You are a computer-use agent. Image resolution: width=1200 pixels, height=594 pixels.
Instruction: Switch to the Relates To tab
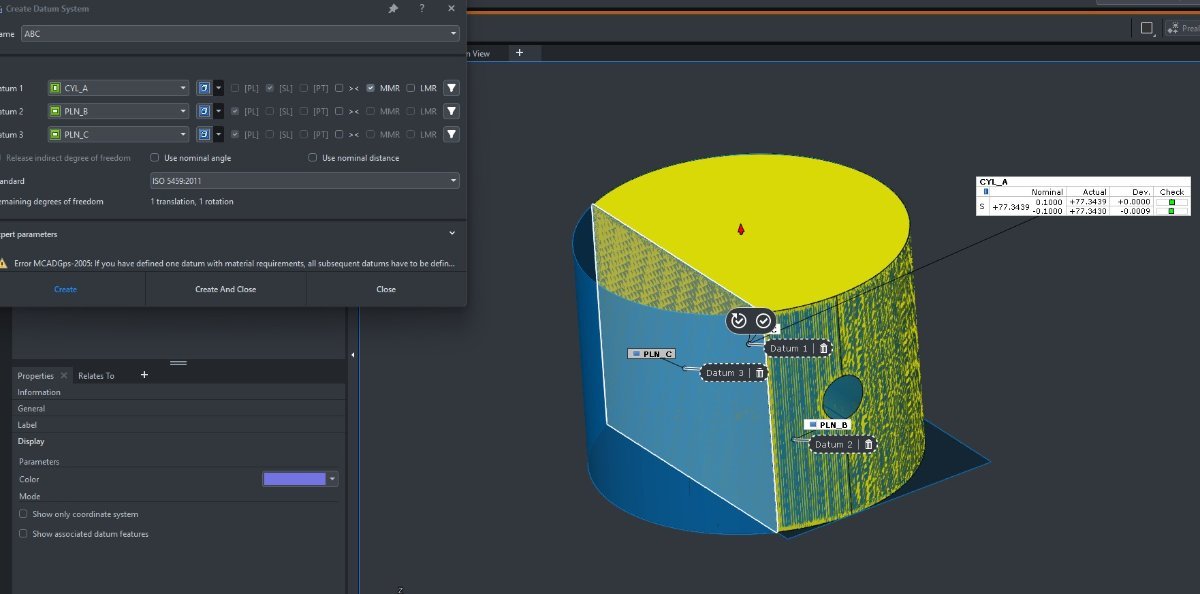tap(96, 376)
